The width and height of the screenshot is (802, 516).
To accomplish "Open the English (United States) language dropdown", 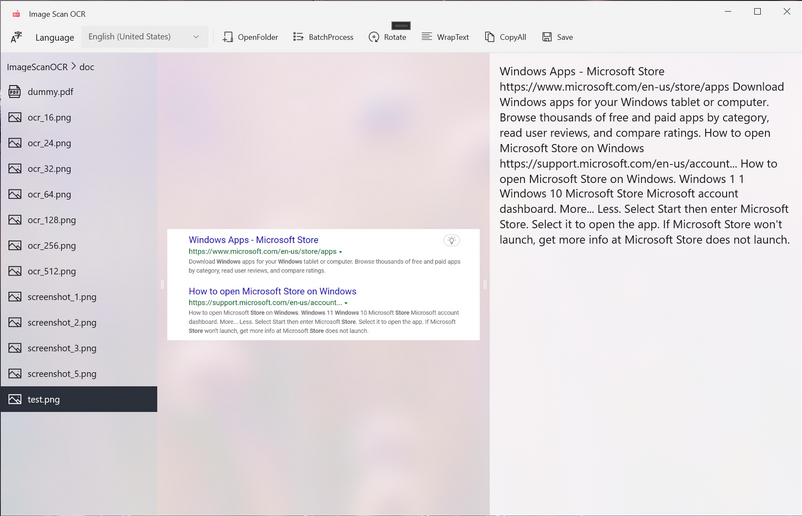I will [144, 37].
